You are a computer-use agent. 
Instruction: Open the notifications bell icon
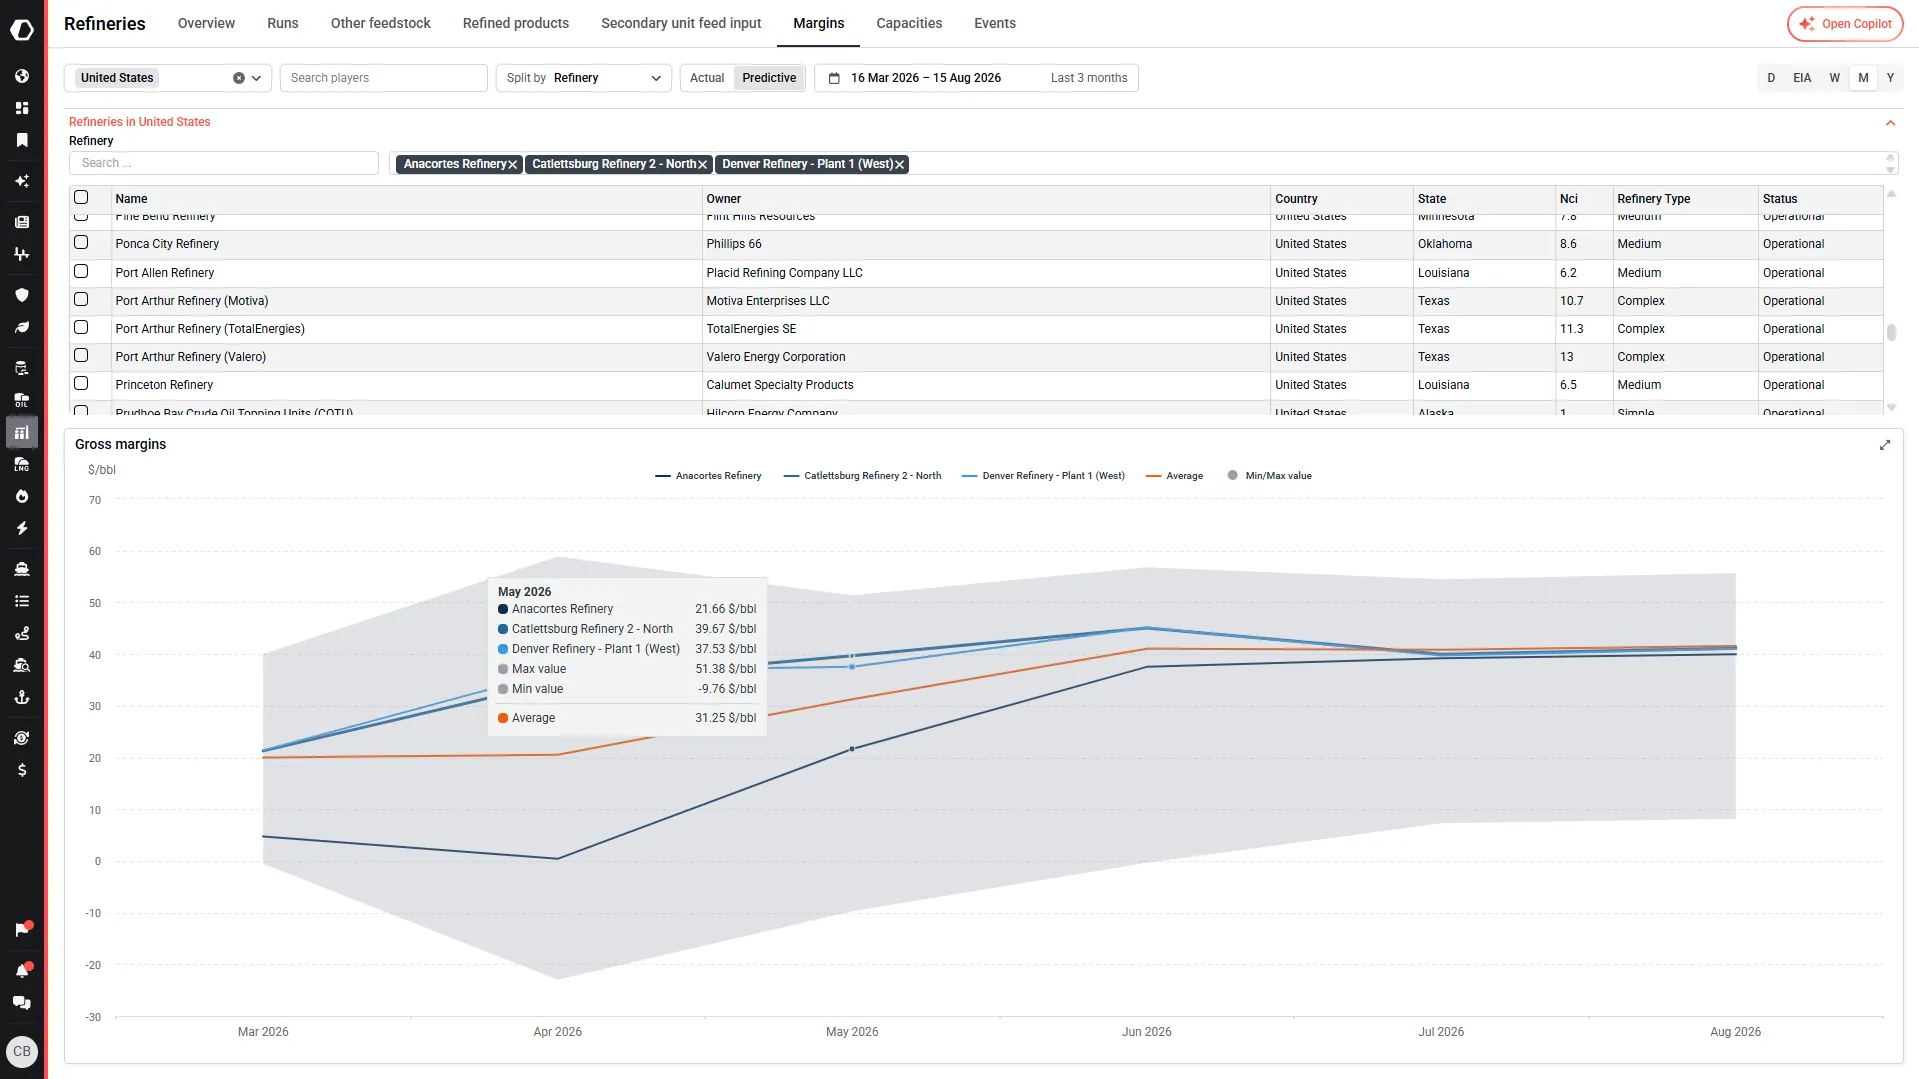point(22,971)
